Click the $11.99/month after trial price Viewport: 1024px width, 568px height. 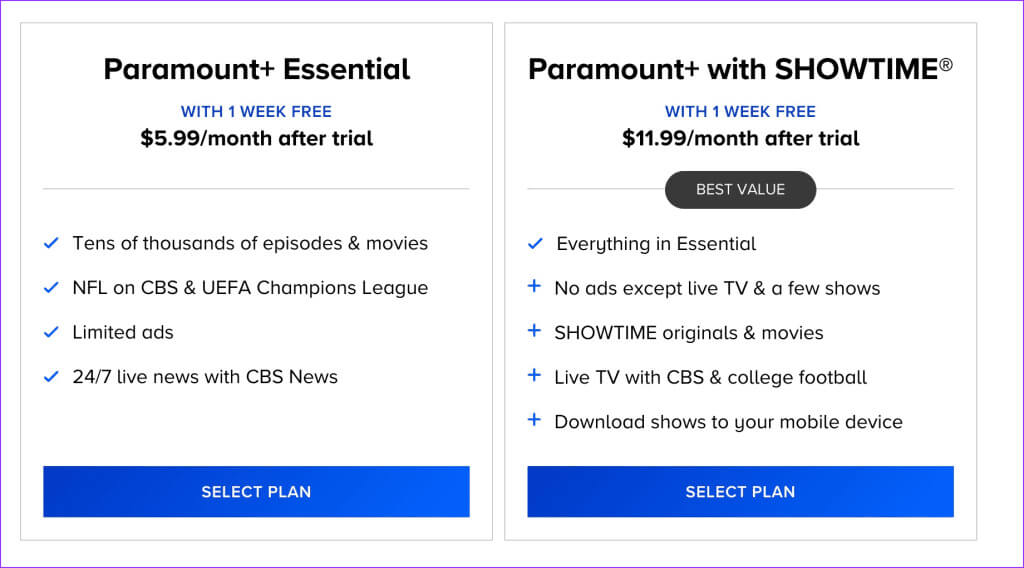(740, 138)
